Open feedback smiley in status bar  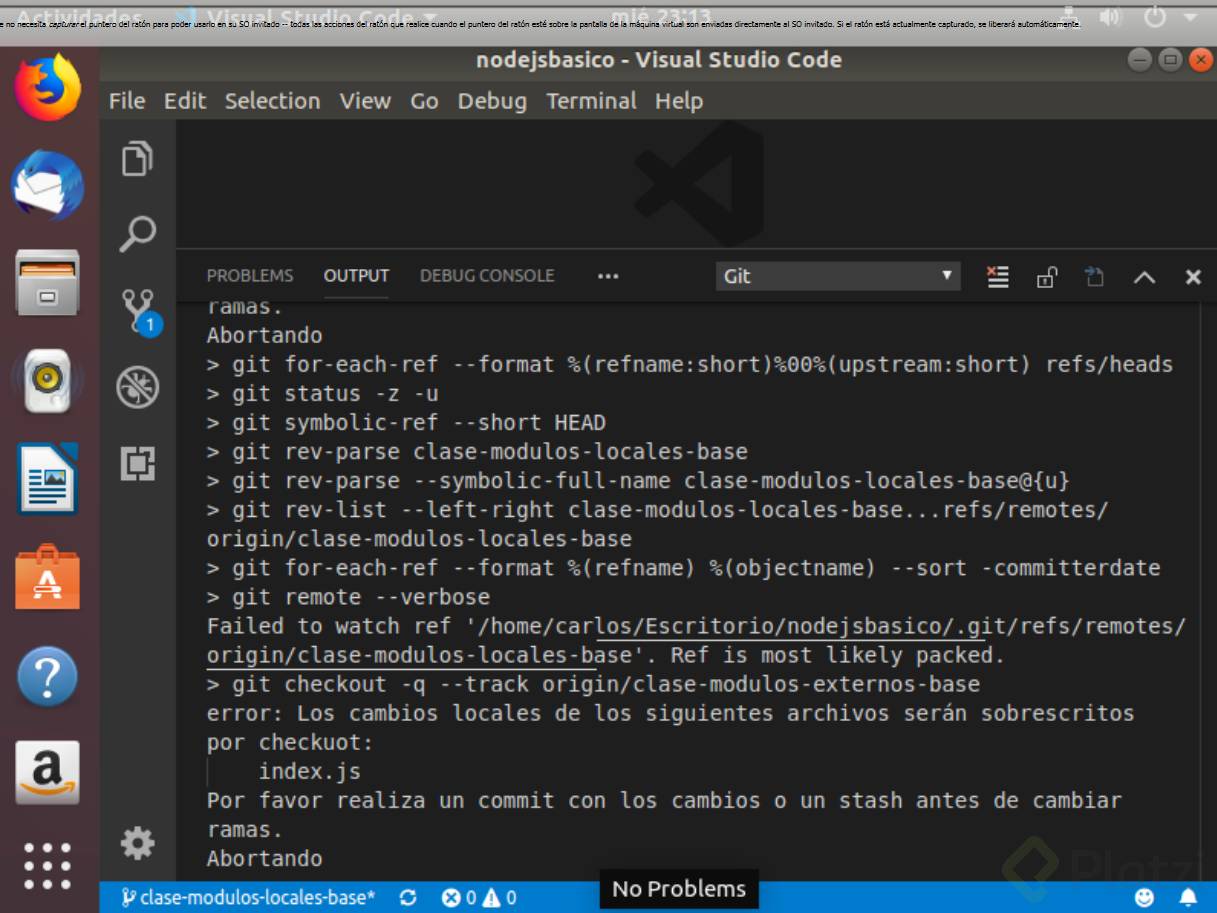point(1144,897)
